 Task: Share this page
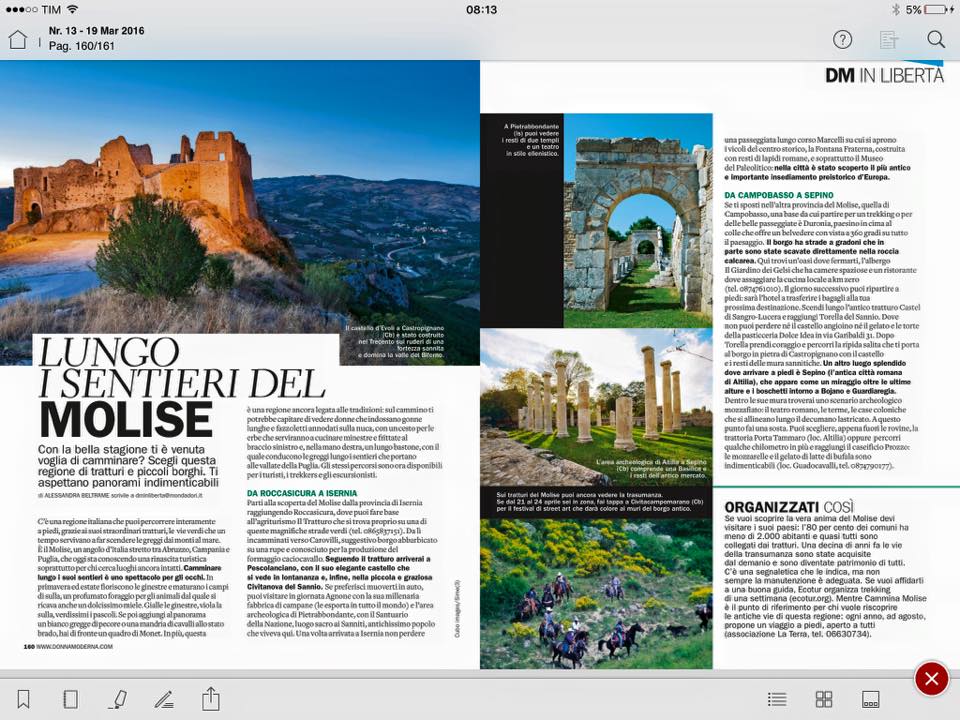(x=211, y=698)
